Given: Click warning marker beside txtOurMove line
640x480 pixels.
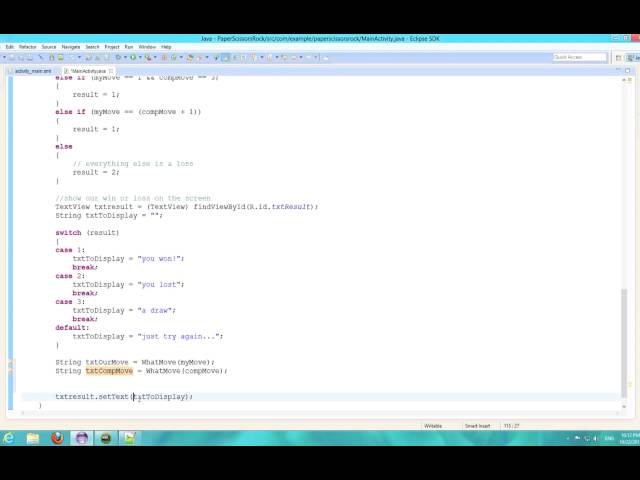Looking at the screenshot, I should coord(11,362).
